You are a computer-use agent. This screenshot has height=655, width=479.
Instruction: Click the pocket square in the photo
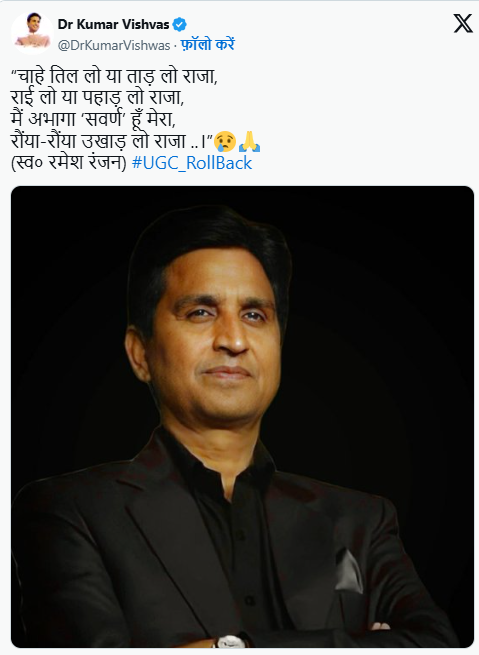coord(348,571)
